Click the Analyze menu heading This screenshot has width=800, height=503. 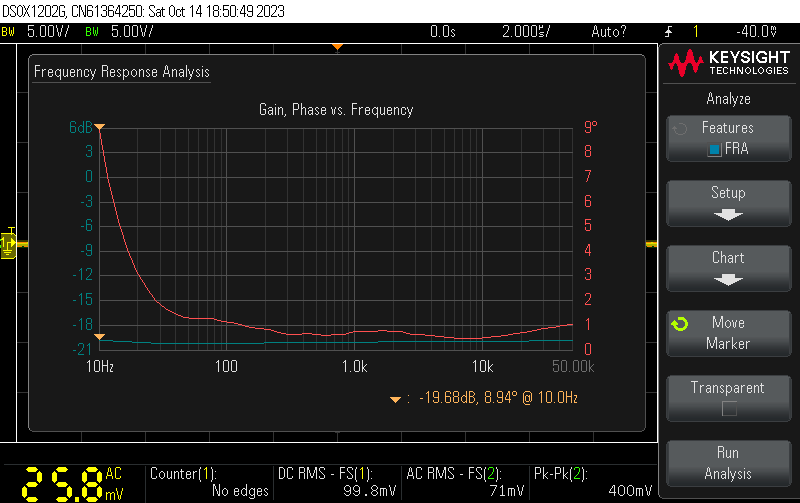(x=728, y=98)
